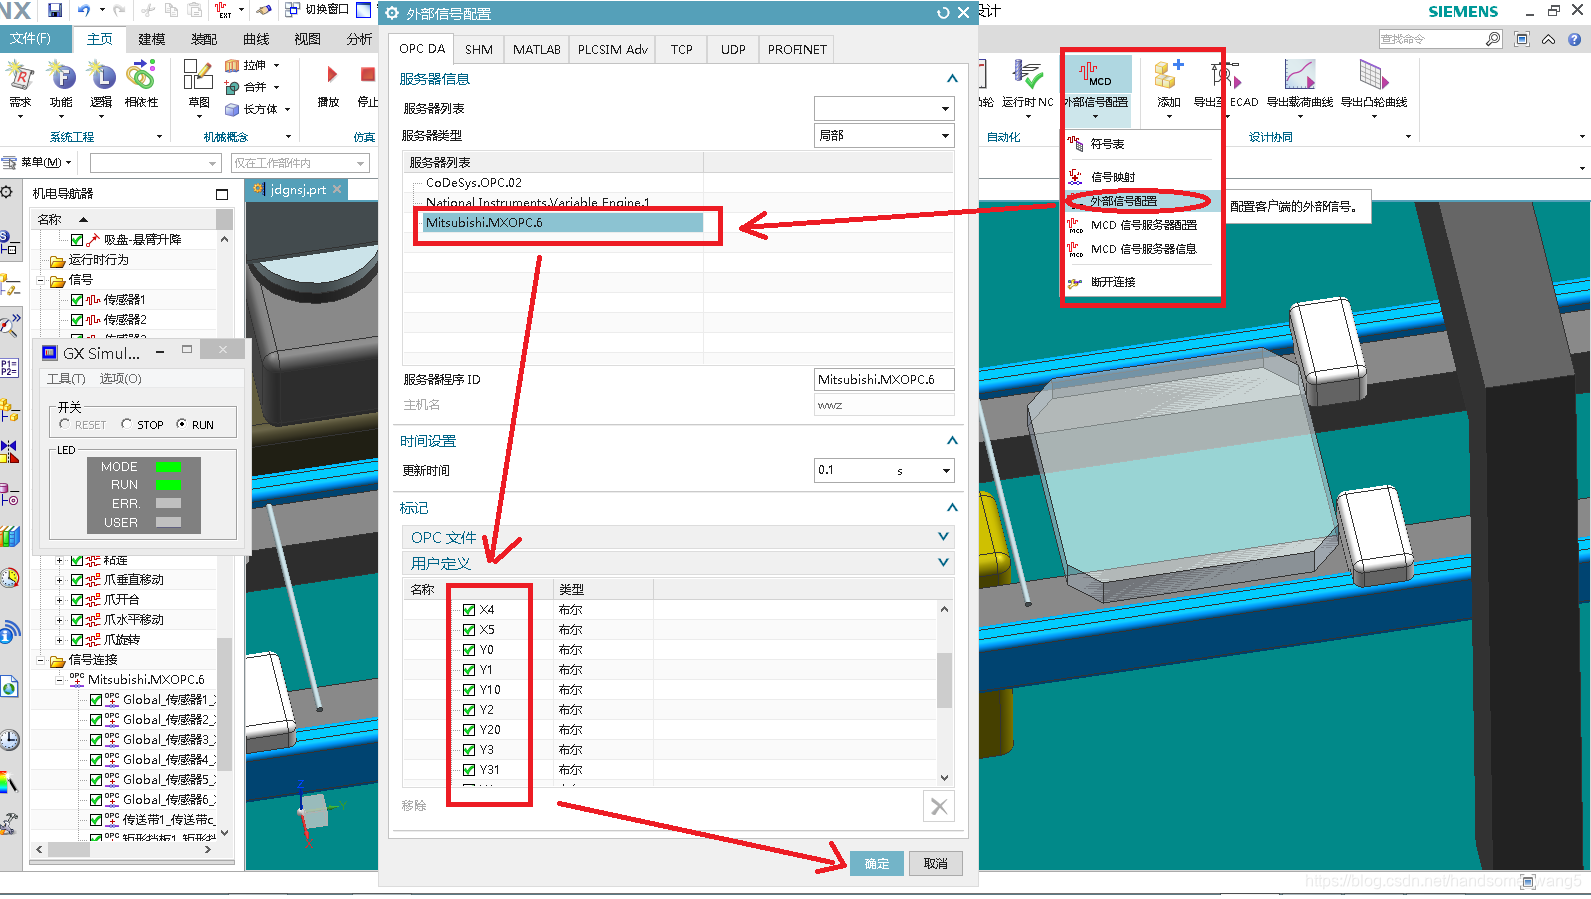Switch to the PROFINET tab

coord(797,49)
